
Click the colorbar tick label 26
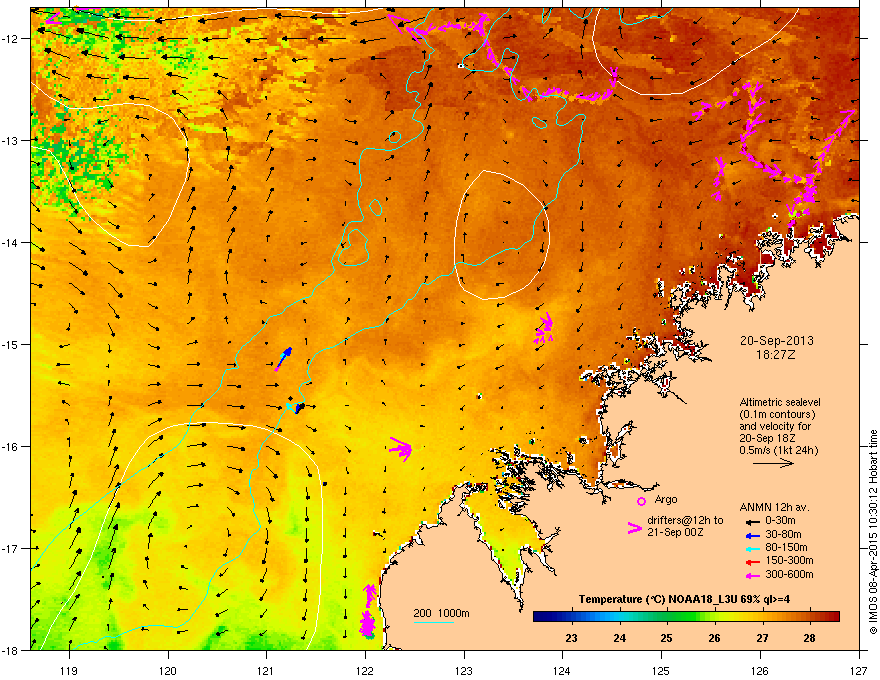(x=714, y=638)
